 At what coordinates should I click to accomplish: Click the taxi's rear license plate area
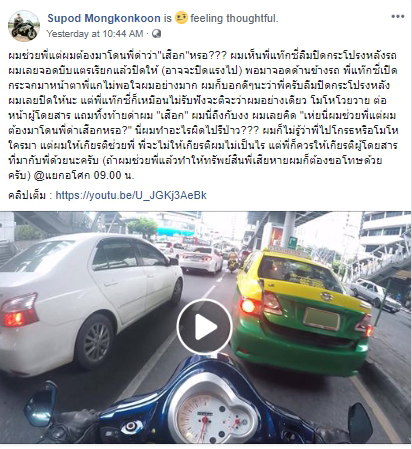click(321, 319)
